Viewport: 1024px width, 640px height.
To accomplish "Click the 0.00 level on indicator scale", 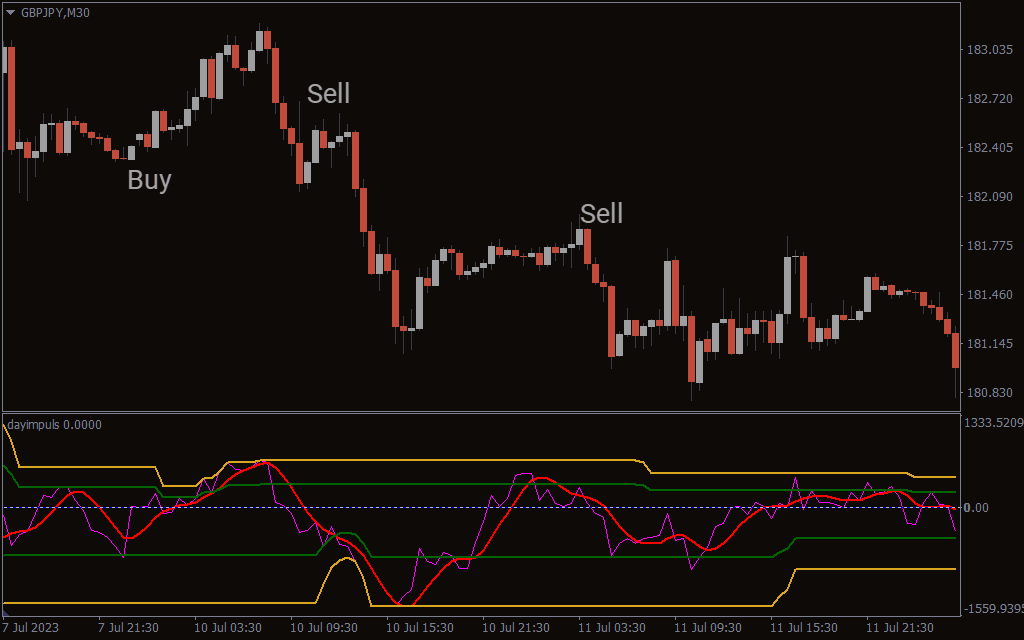I will coord(976,508).
